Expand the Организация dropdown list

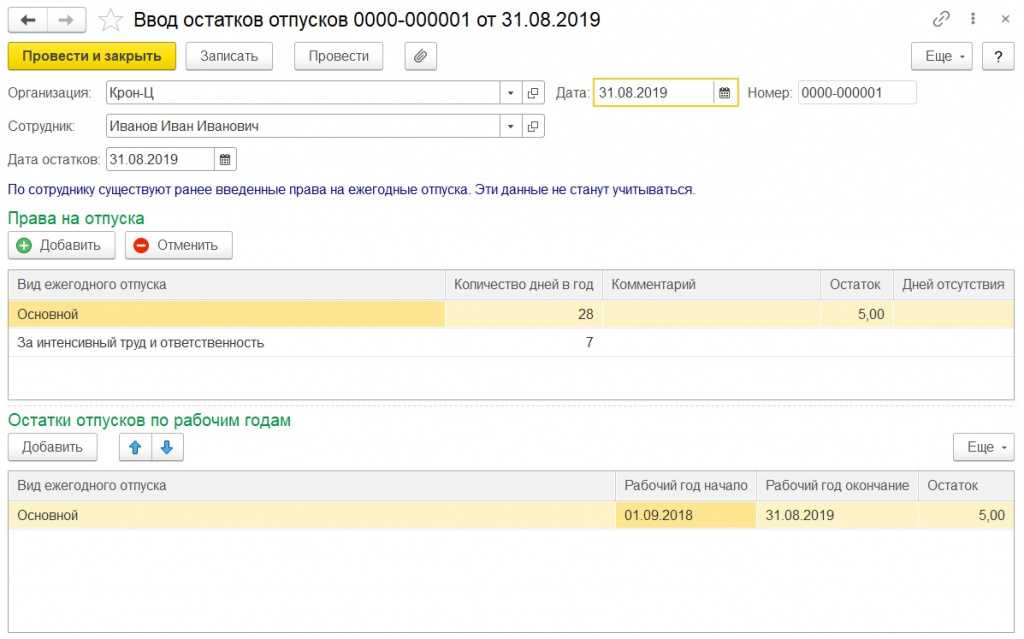coord(510,93)
